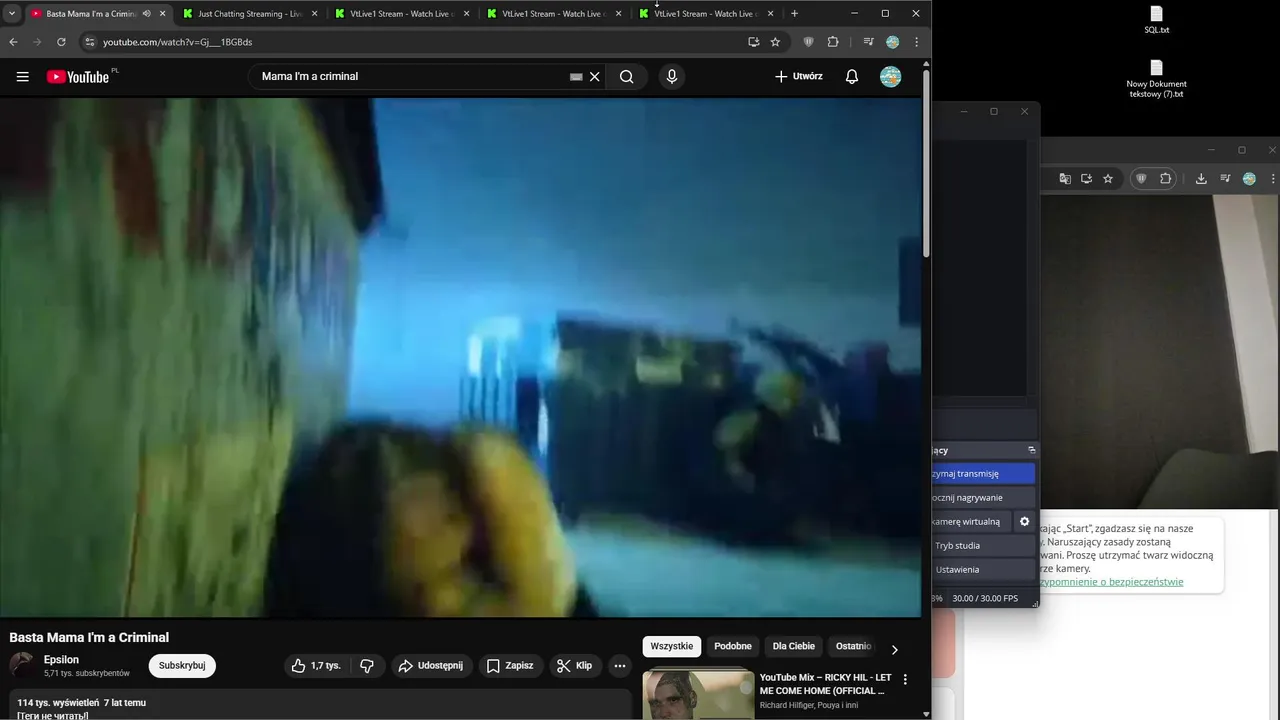1280x720 pixels.
Task: Toggle the virtual camera button in OBS
Action: [x=972, y=522]
